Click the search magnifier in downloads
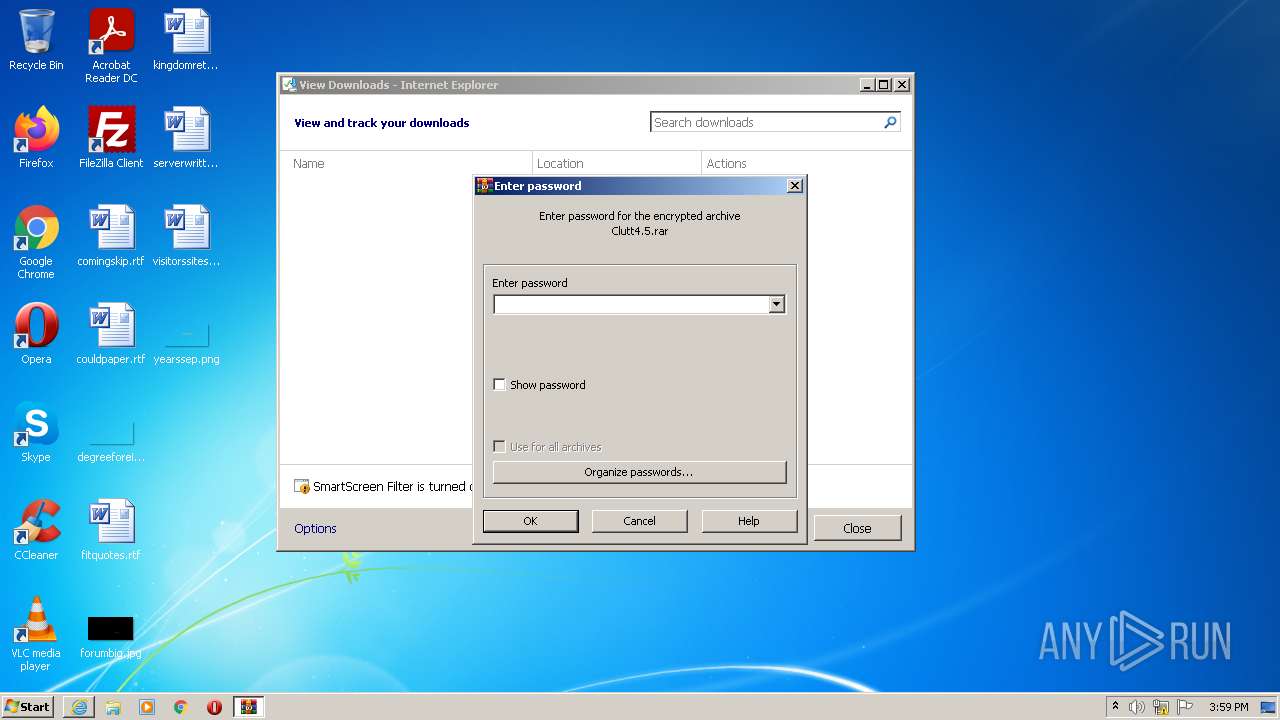 pos(890,122)
